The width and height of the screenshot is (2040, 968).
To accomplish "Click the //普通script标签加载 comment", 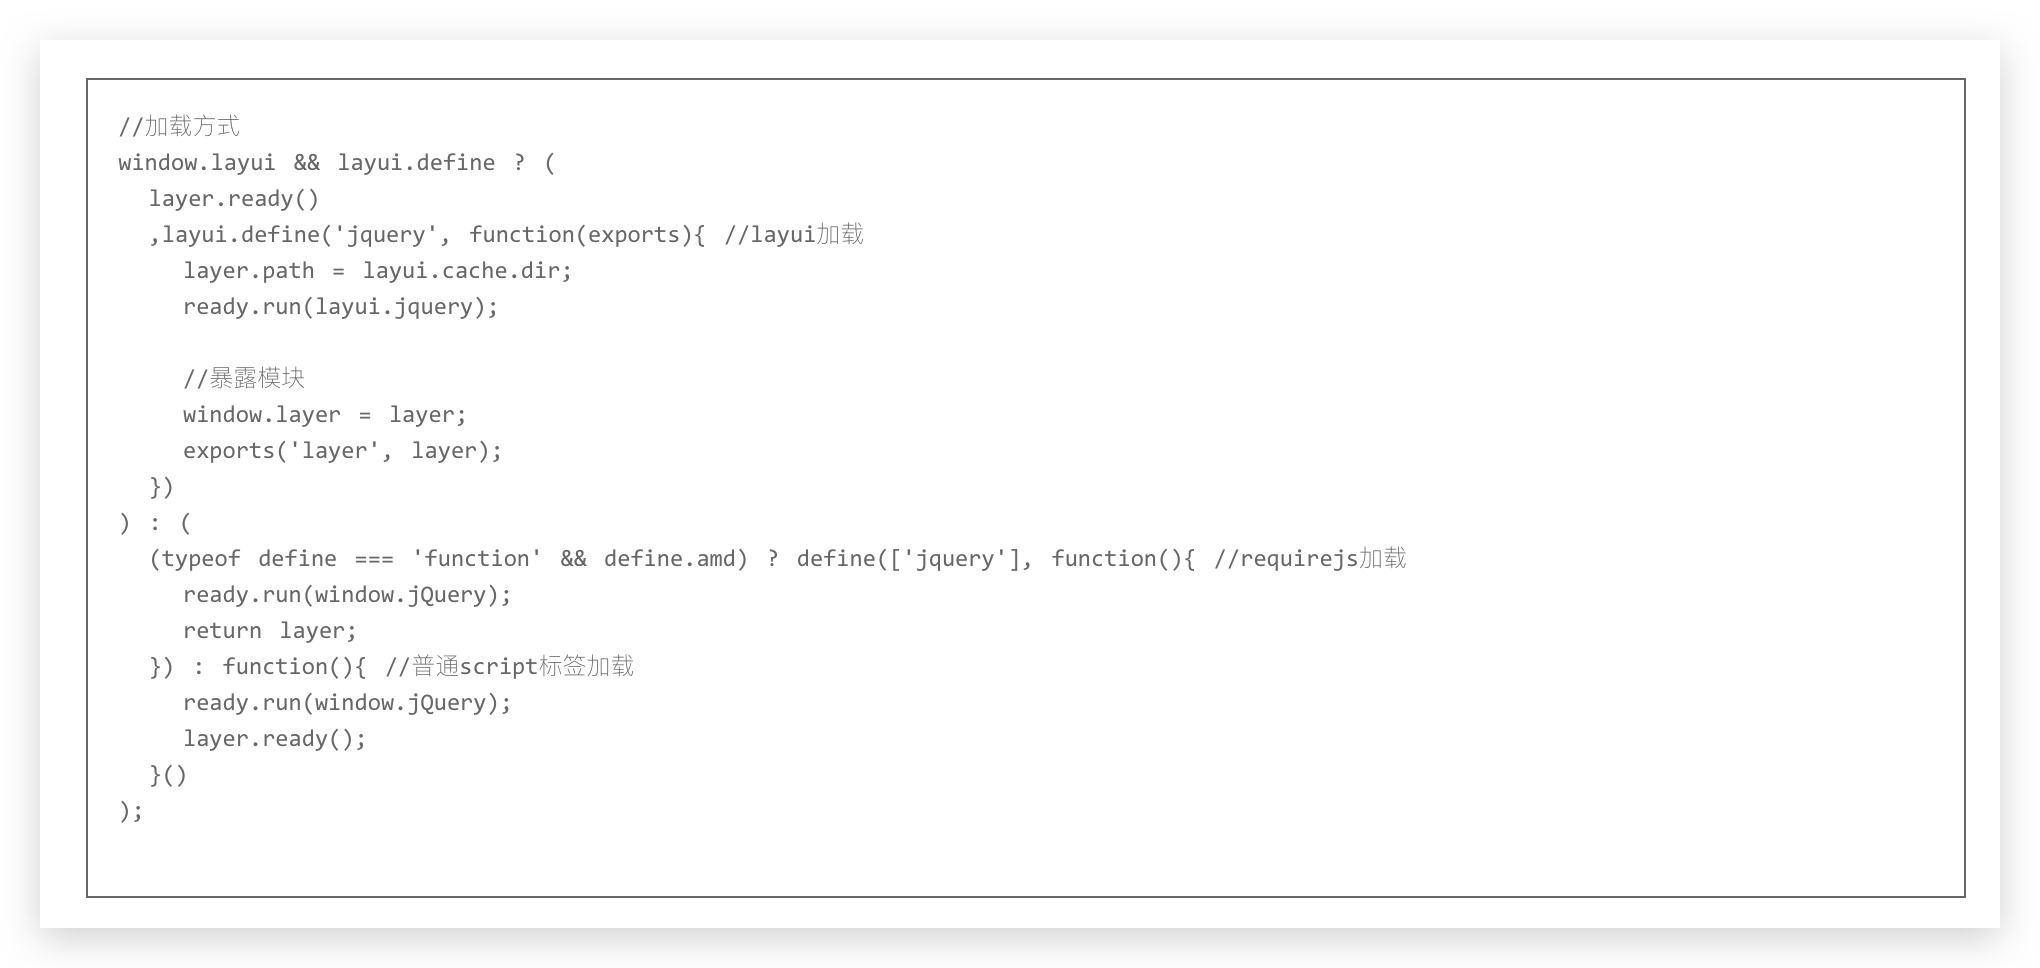I will pyautogui.click(x=509, y=667).
